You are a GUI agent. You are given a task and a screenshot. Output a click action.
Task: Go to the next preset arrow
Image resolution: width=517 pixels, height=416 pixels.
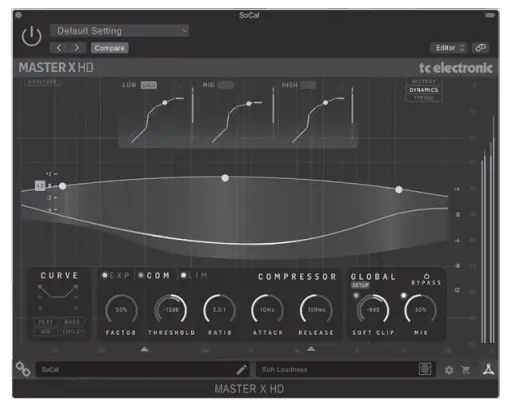(77, 48)
